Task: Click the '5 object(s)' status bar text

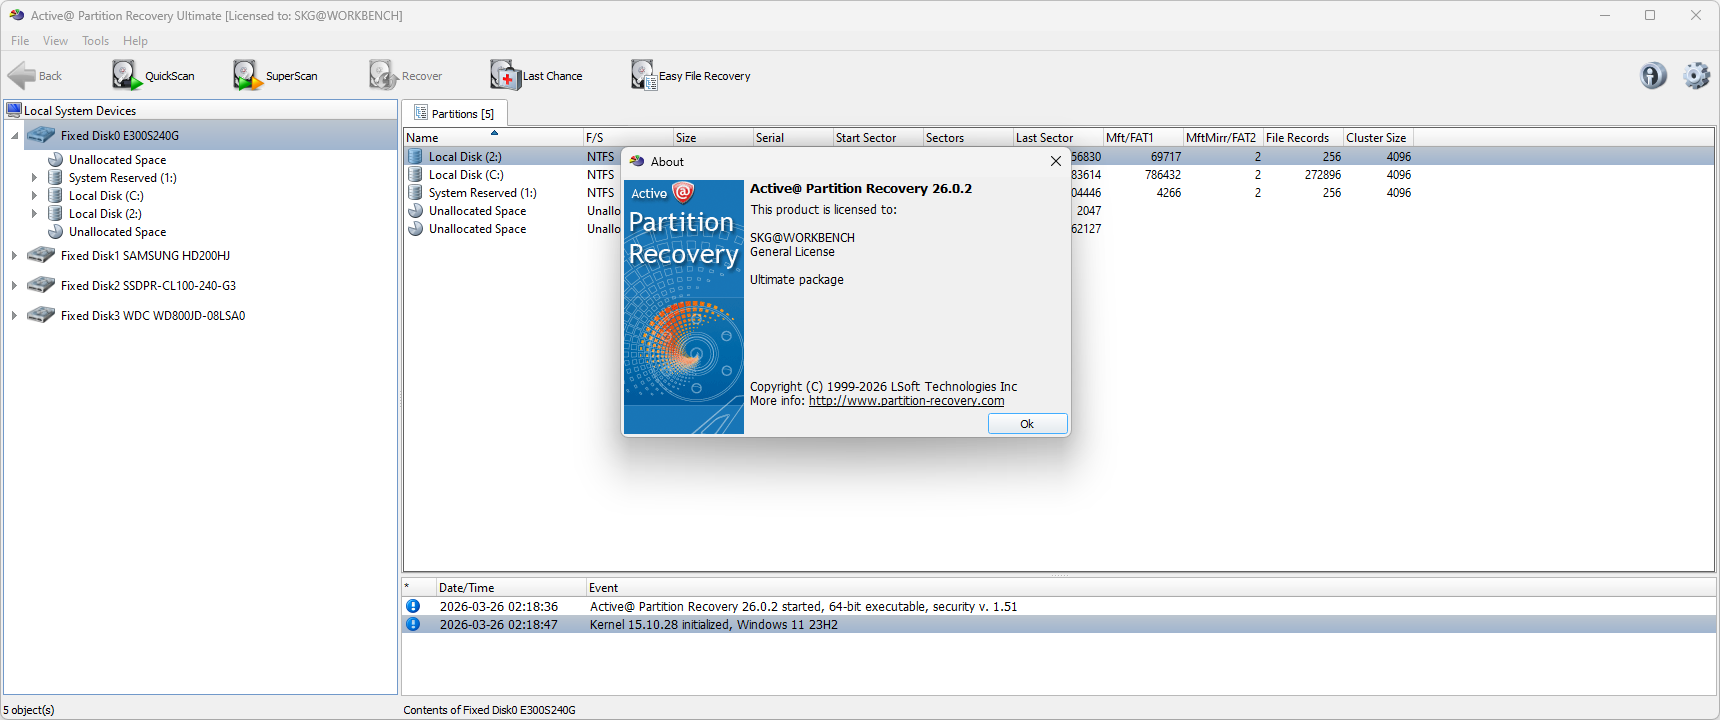Action: pos(29,710)
